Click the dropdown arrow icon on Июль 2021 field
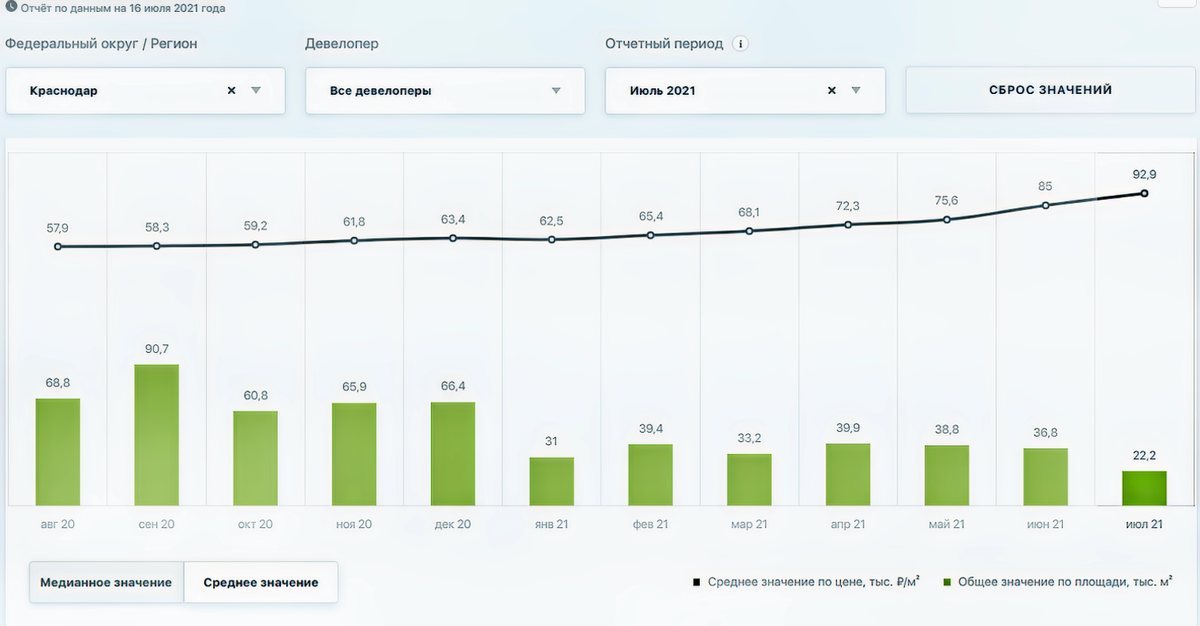The image size is (1200, 626). point(856,90)
